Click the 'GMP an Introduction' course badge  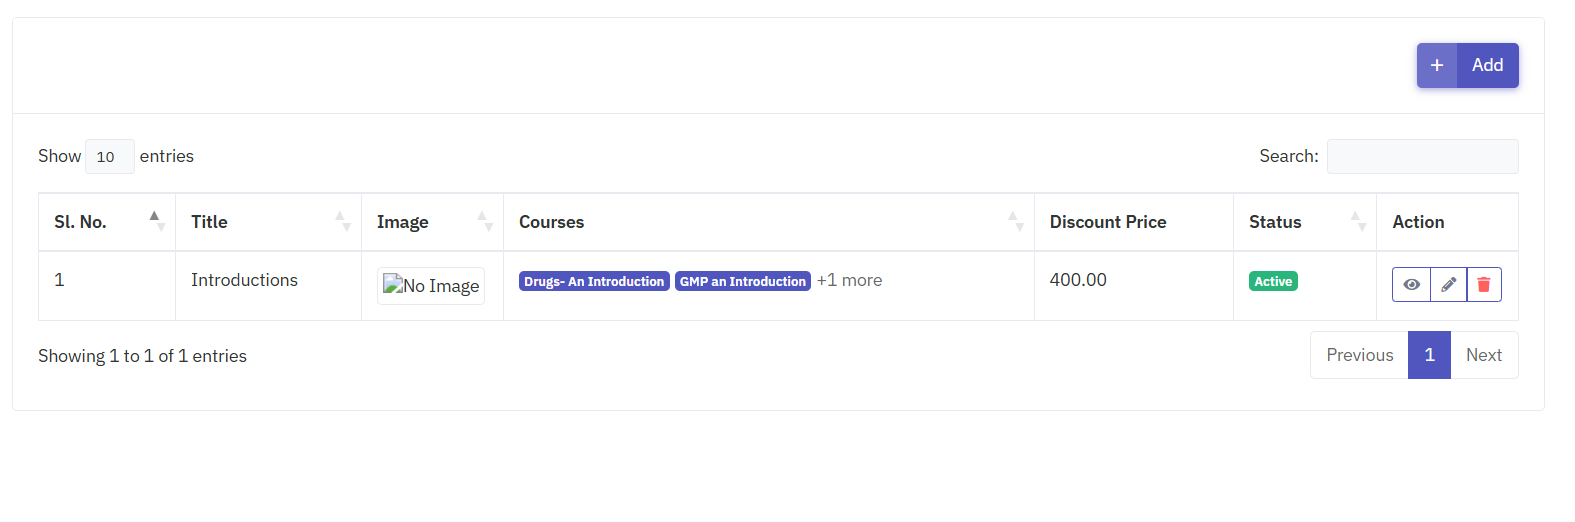(x=742, y=282)
